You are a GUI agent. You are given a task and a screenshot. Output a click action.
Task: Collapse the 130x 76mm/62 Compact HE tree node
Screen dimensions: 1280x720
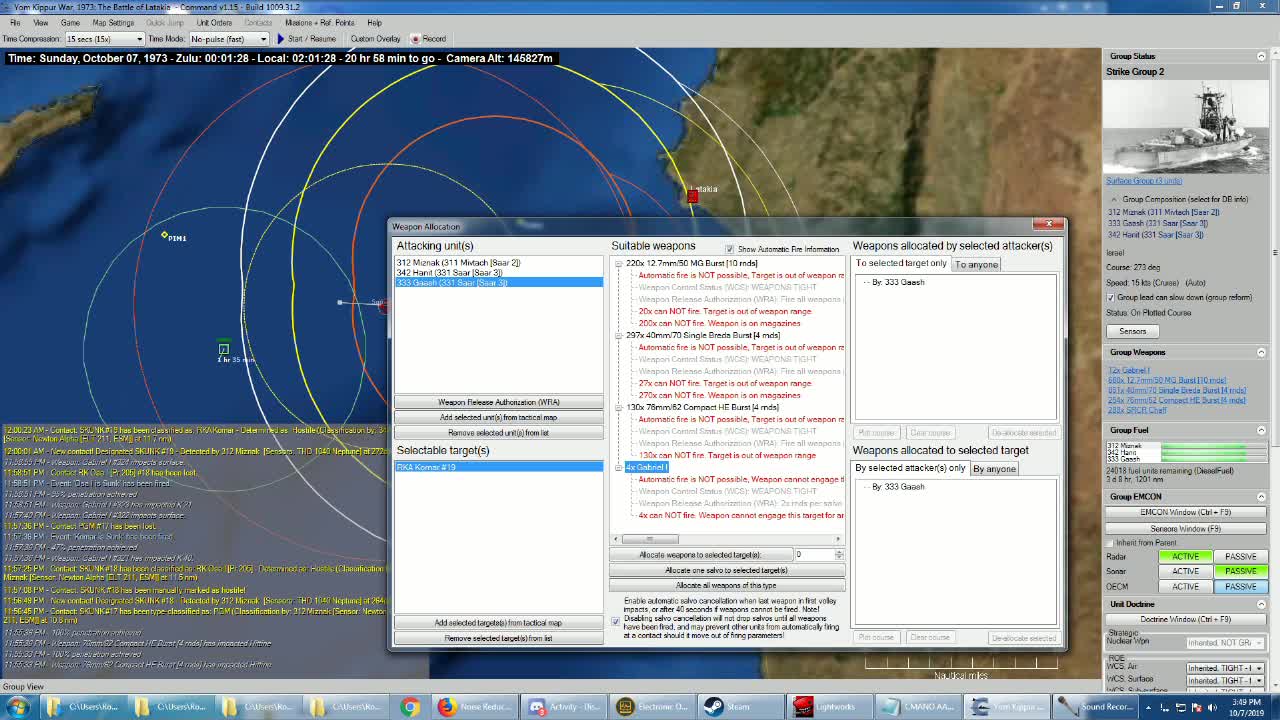click(x=618, y=407)
